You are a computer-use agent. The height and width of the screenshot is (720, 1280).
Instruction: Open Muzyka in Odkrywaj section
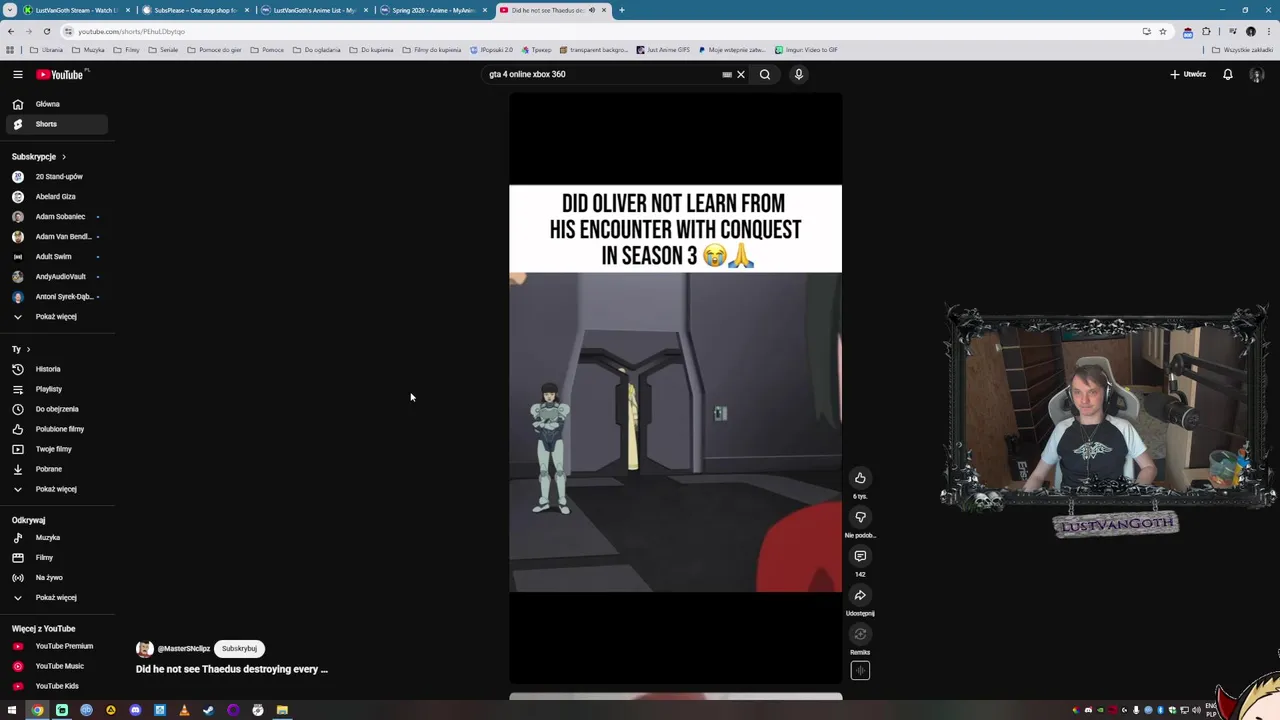56,538
